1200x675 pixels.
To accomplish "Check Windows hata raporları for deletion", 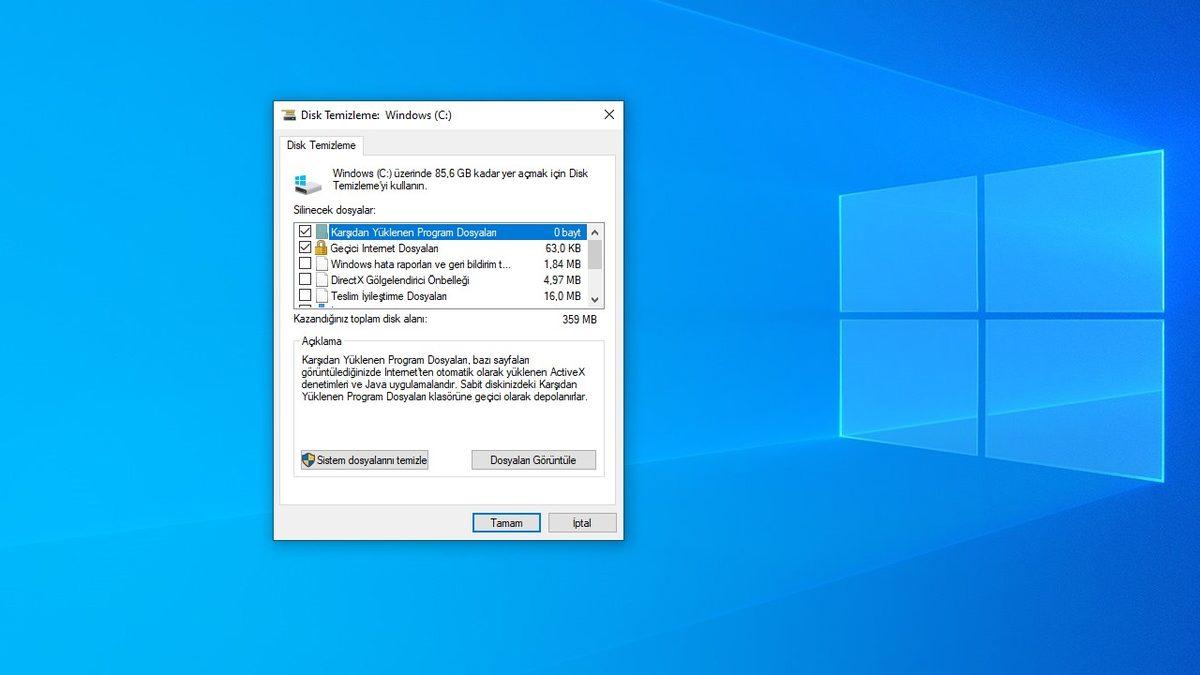I will point(305,263).
